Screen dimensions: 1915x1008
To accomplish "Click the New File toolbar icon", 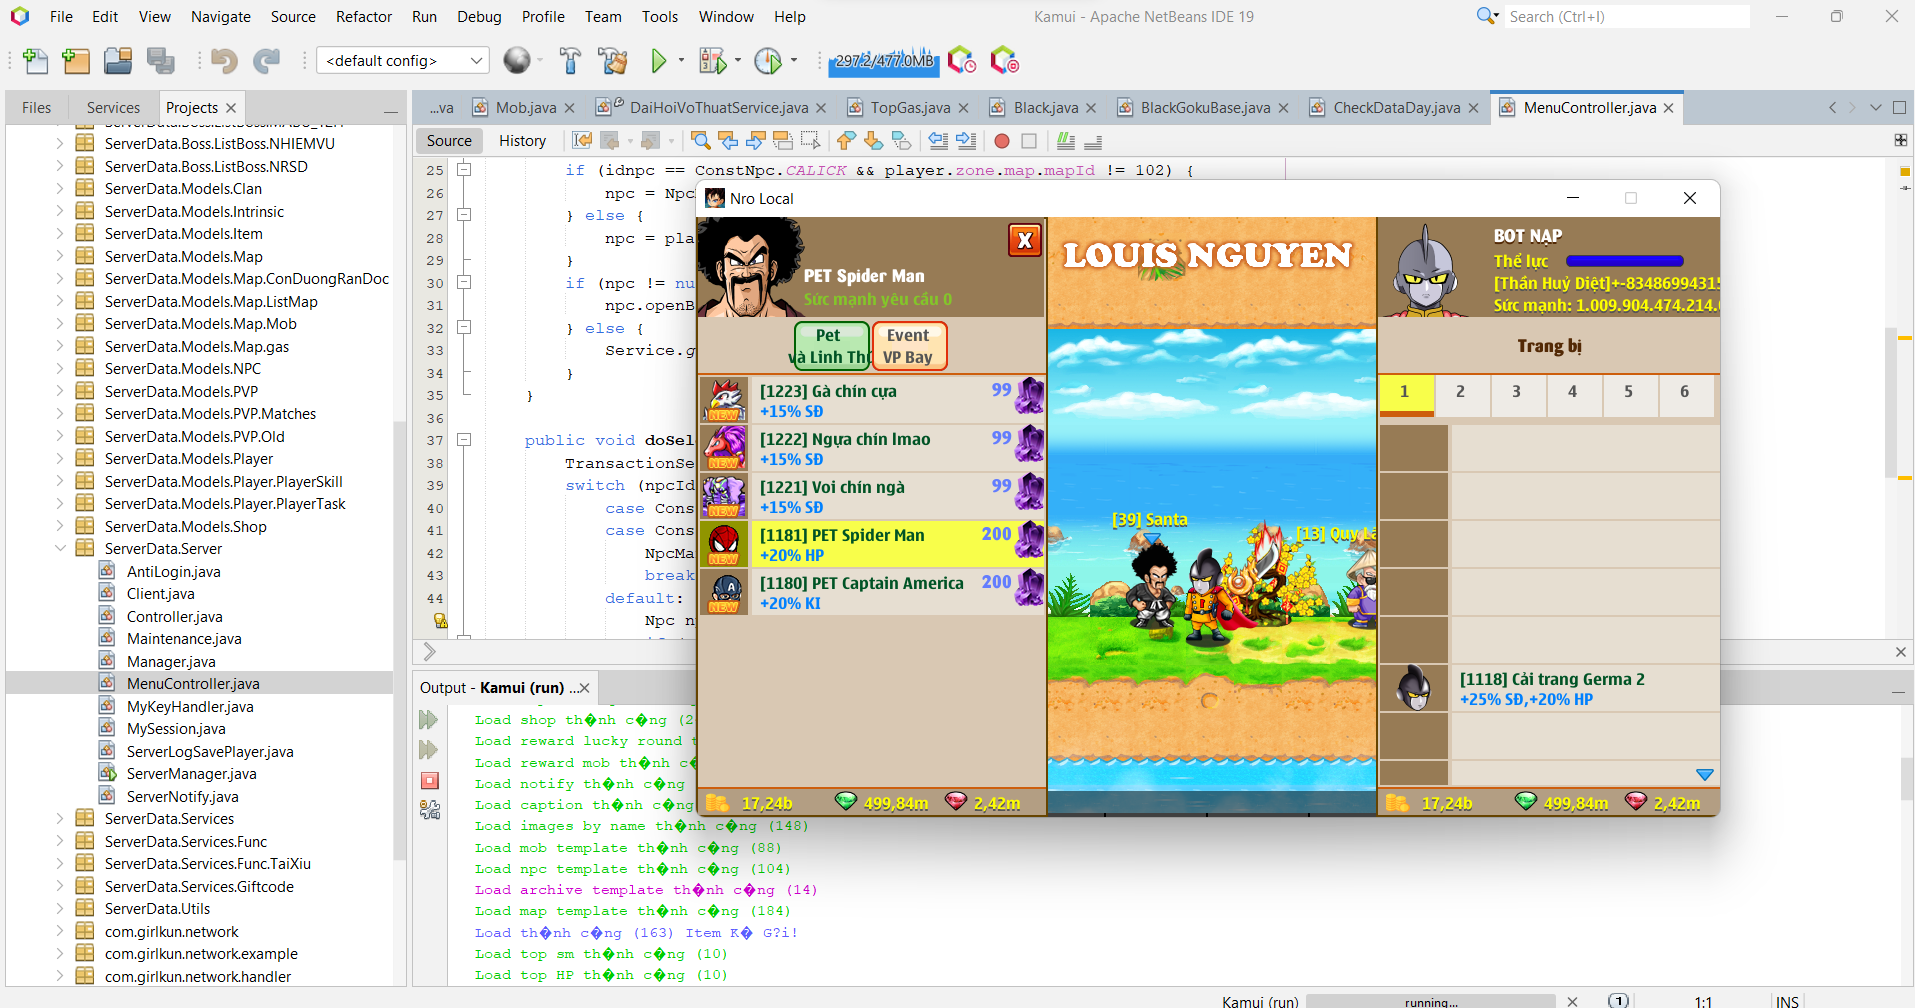I will 35,62.
